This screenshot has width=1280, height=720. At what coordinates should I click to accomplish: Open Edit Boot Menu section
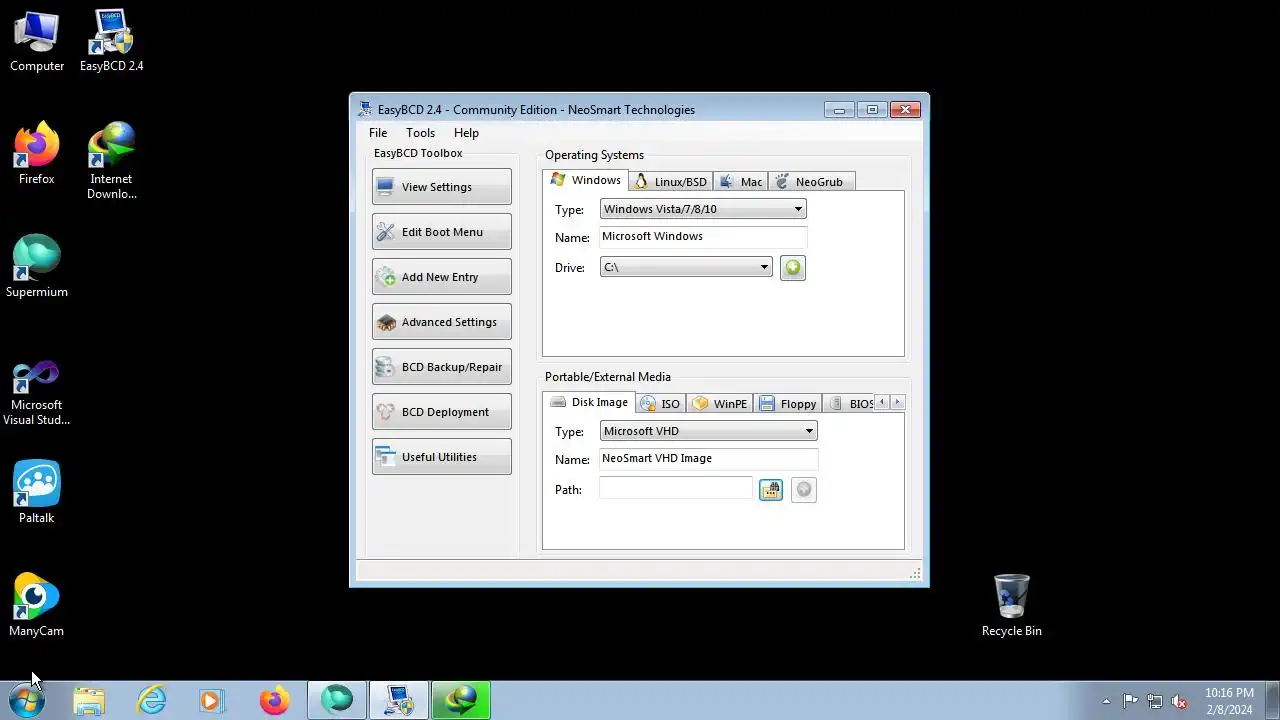click(441, 232)
